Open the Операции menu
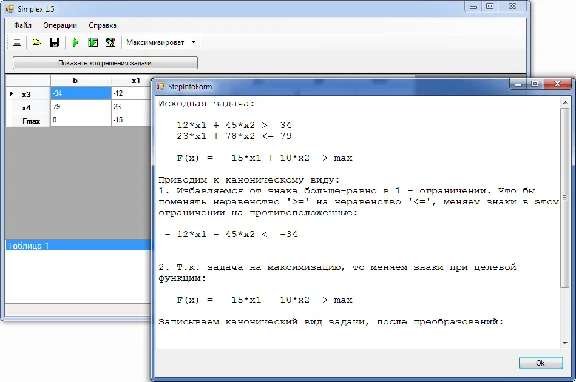The image size is (576, 382). (x=60, y=25)
